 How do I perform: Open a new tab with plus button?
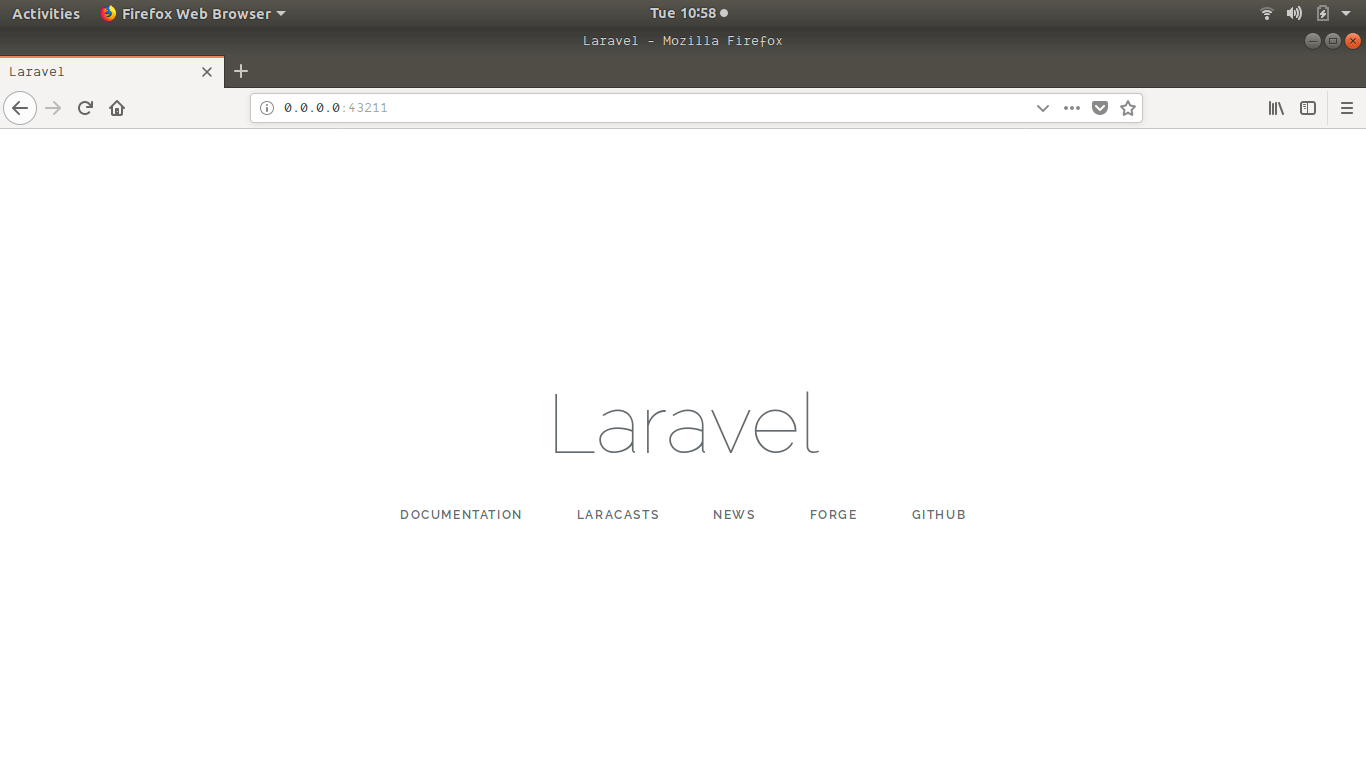[241, 71]
